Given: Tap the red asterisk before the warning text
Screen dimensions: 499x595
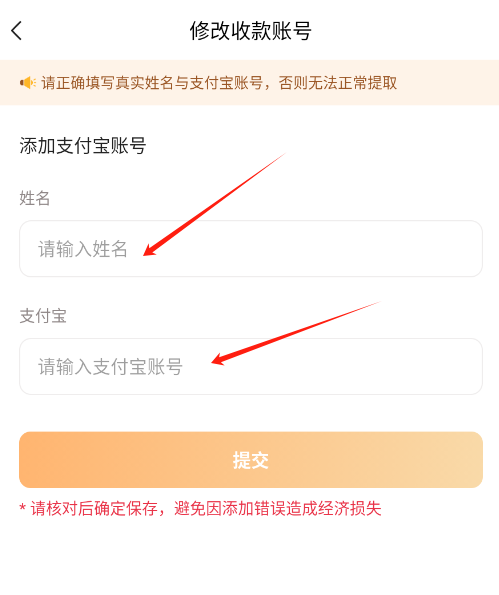Looking at the screenshot, I should pyautogui.click(x=22, y=508).
